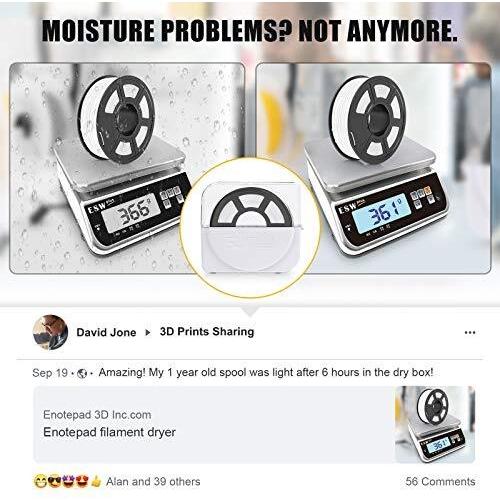Click the grinning face reaction emoji
Screen dimensions: 500x500
click(x=40, y=482)
